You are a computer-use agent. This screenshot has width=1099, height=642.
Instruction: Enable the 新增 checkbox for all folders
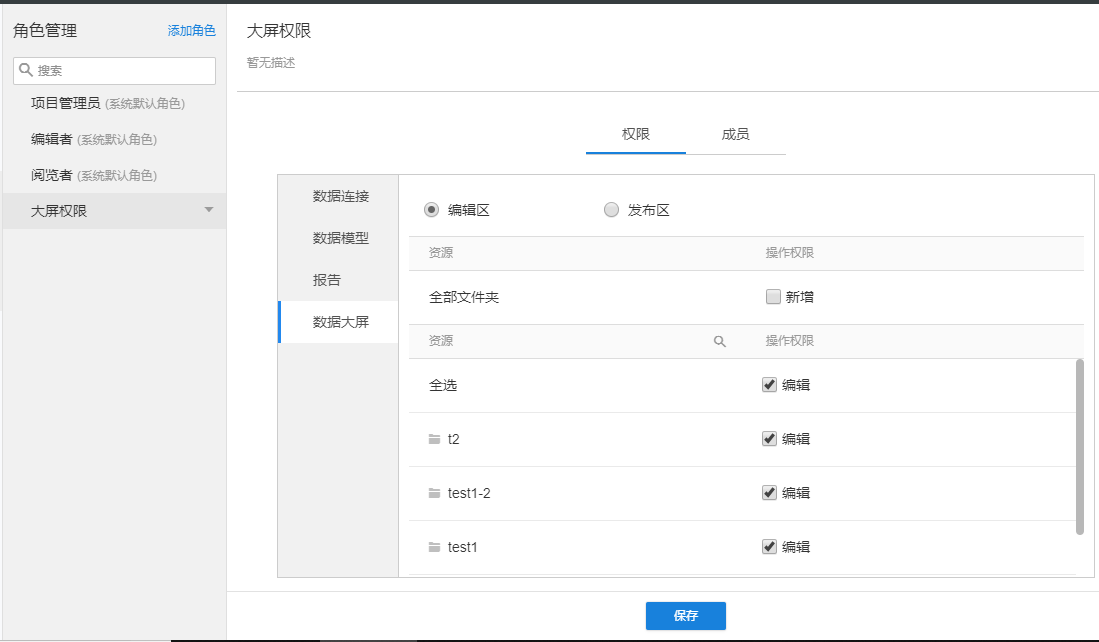(772, 297)
